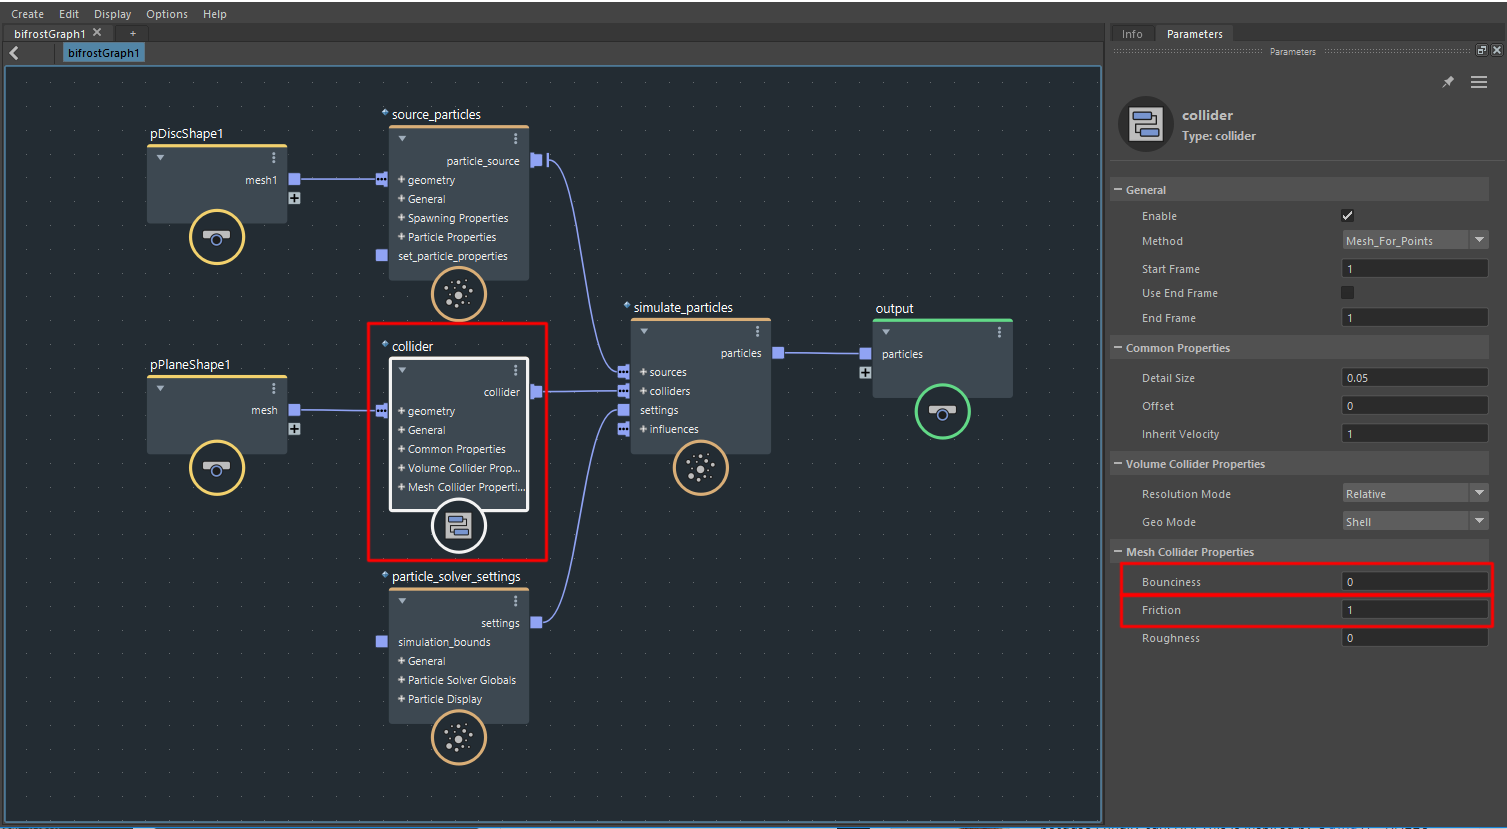Click the three-dot options icon on collider node

515,370
